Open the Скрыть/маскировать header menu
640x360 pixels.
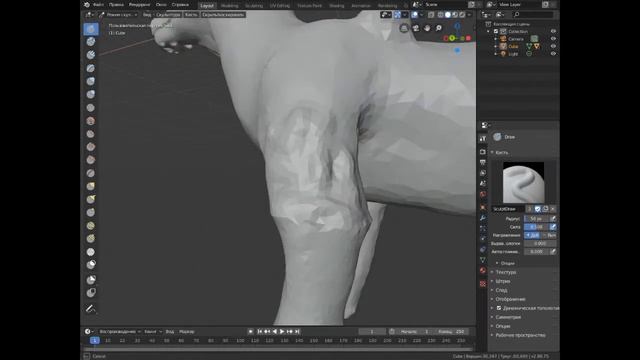tap(223, 15)
